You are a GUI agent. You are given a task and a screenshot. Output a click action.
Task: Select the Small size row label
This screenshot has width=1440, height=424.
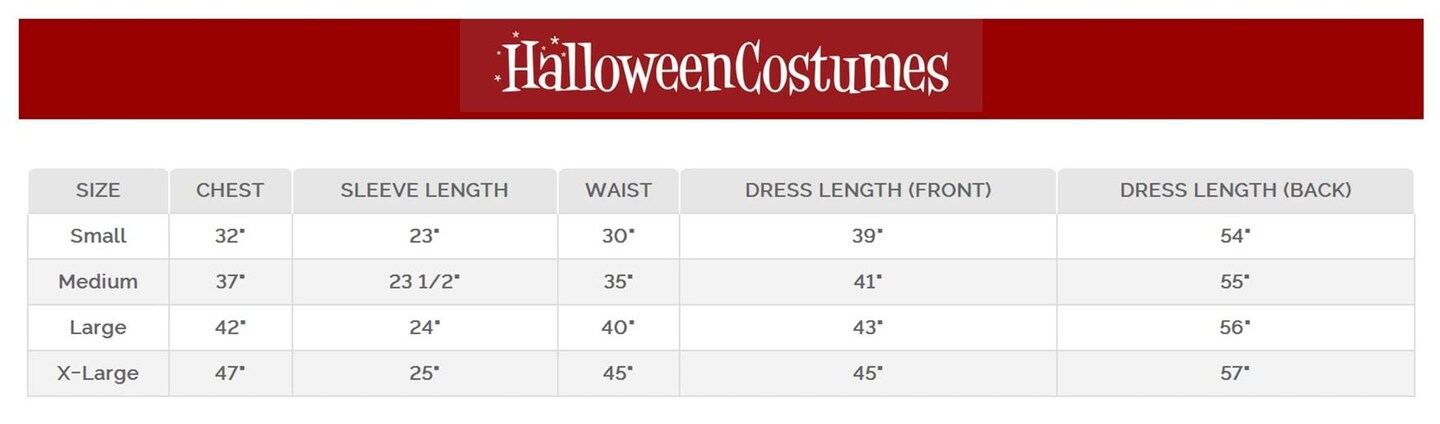point(98,236)
